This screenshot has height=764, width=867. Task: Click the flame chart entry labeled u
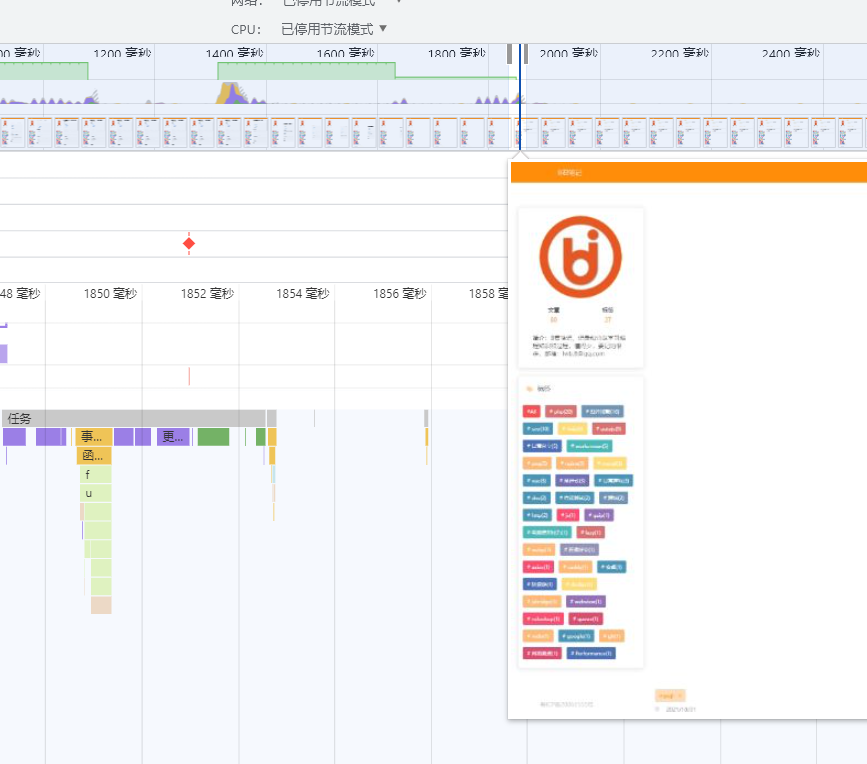pos(95,494)
